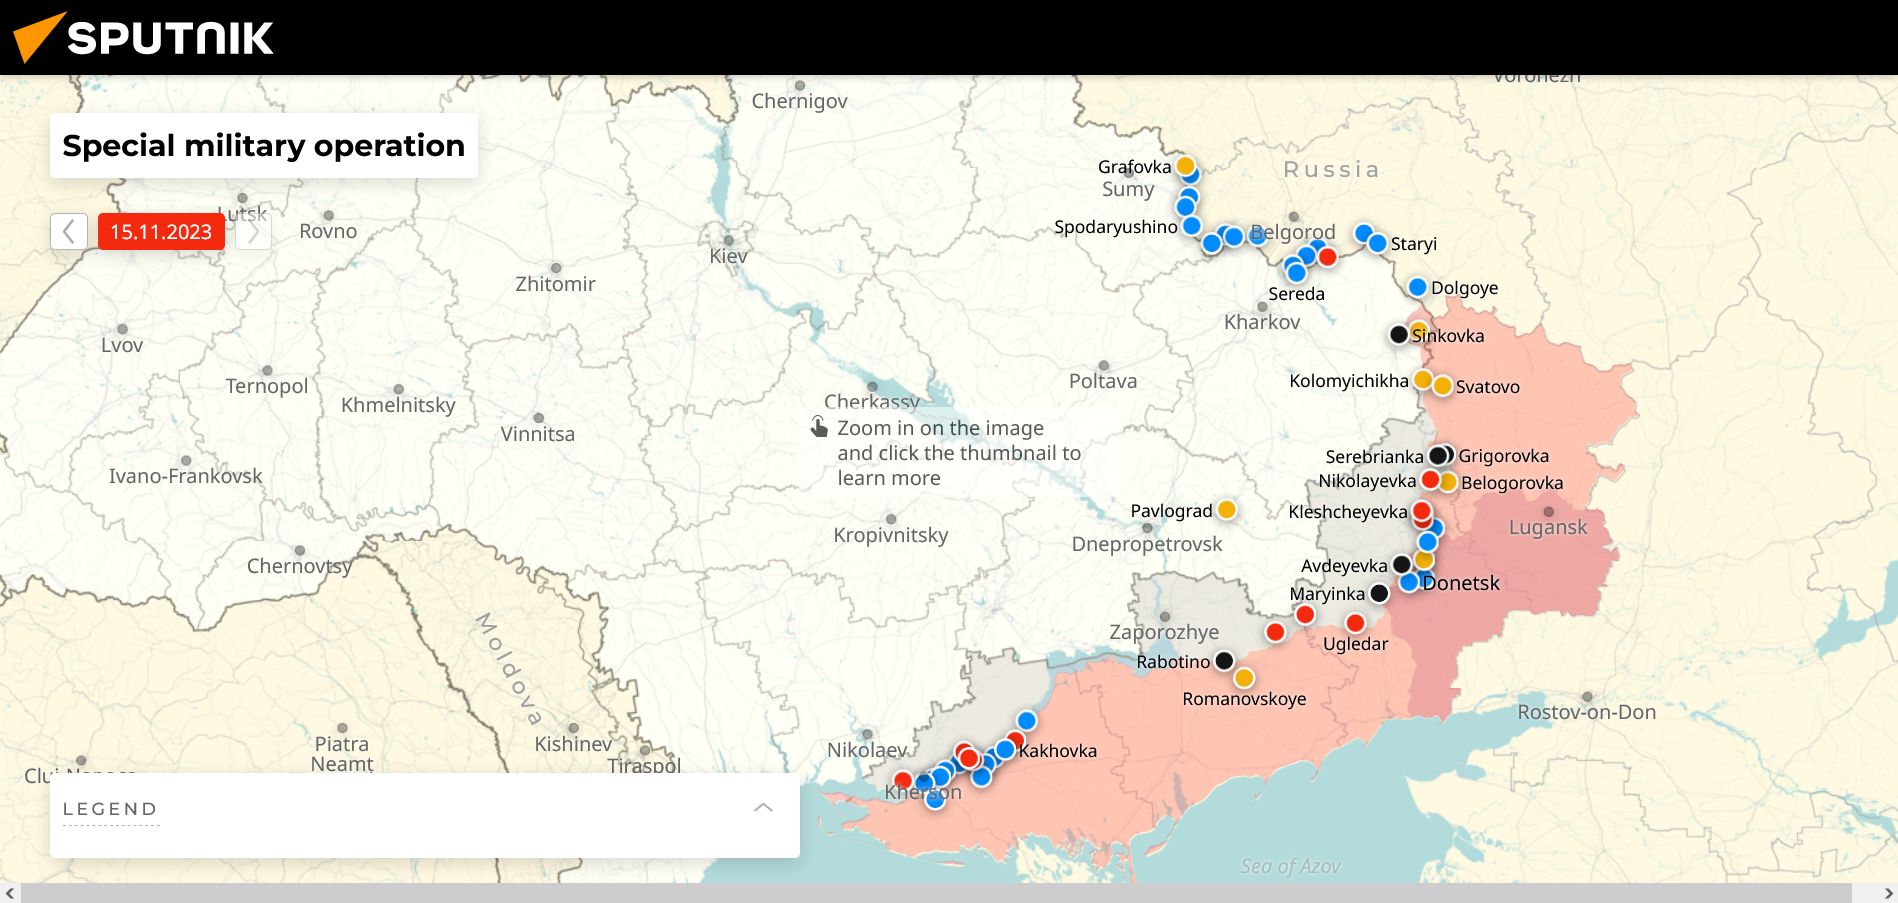
Task: Select the 15.11.2023 date button
Action: point(161,232)
